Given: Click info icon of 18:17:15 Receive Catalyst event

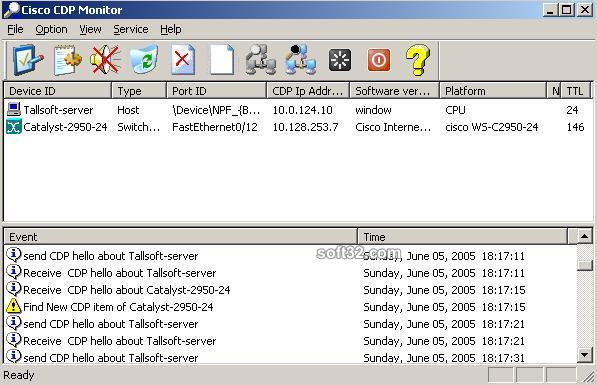Looking at the screenshot, I should click(x=14, y=289).
